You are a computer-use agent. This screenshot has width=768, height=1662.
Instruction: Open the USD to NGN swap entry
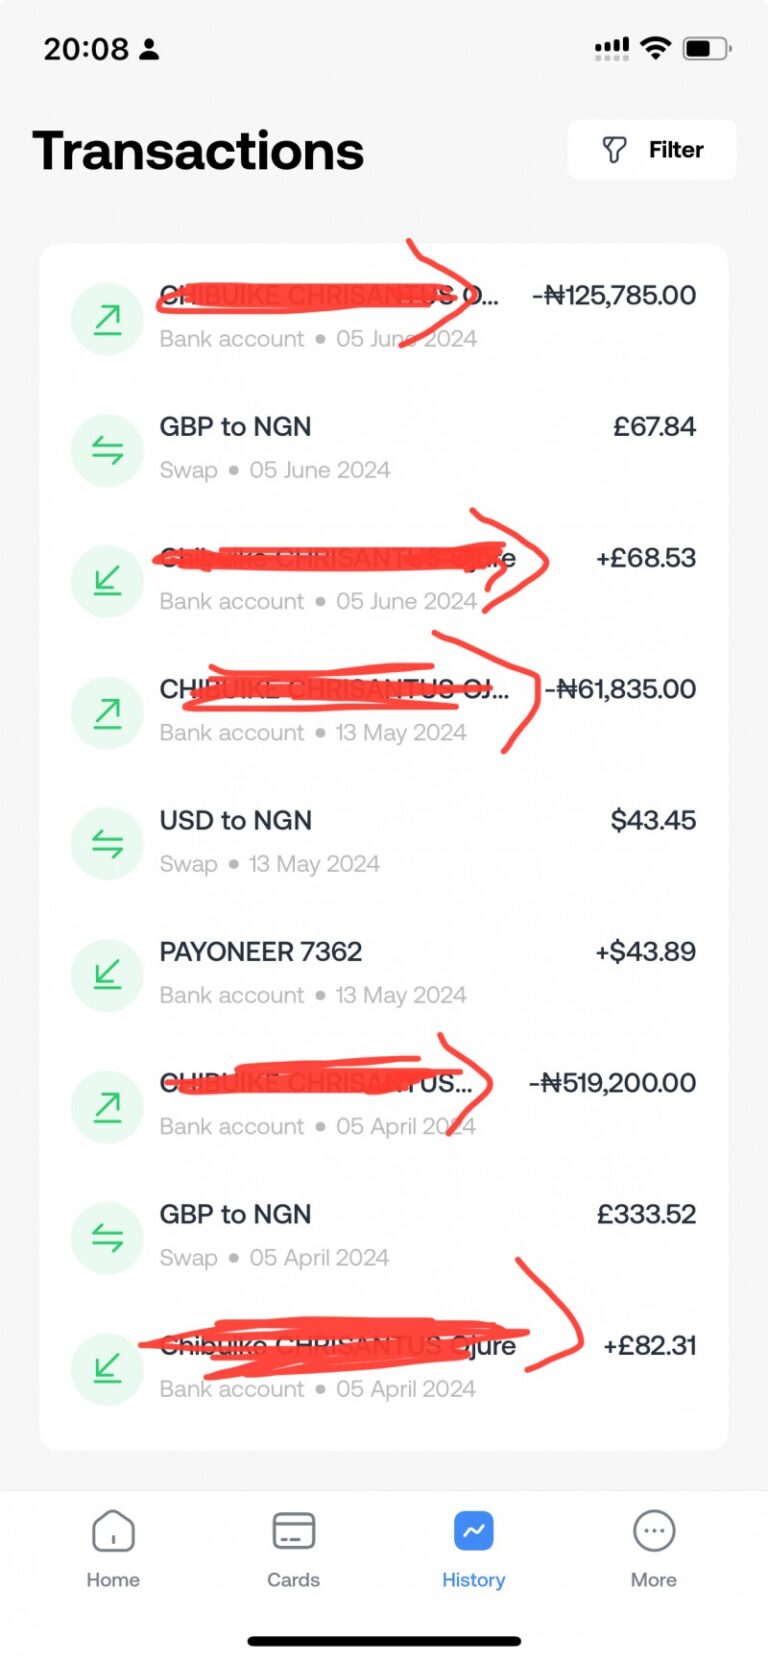pos(236,821)
